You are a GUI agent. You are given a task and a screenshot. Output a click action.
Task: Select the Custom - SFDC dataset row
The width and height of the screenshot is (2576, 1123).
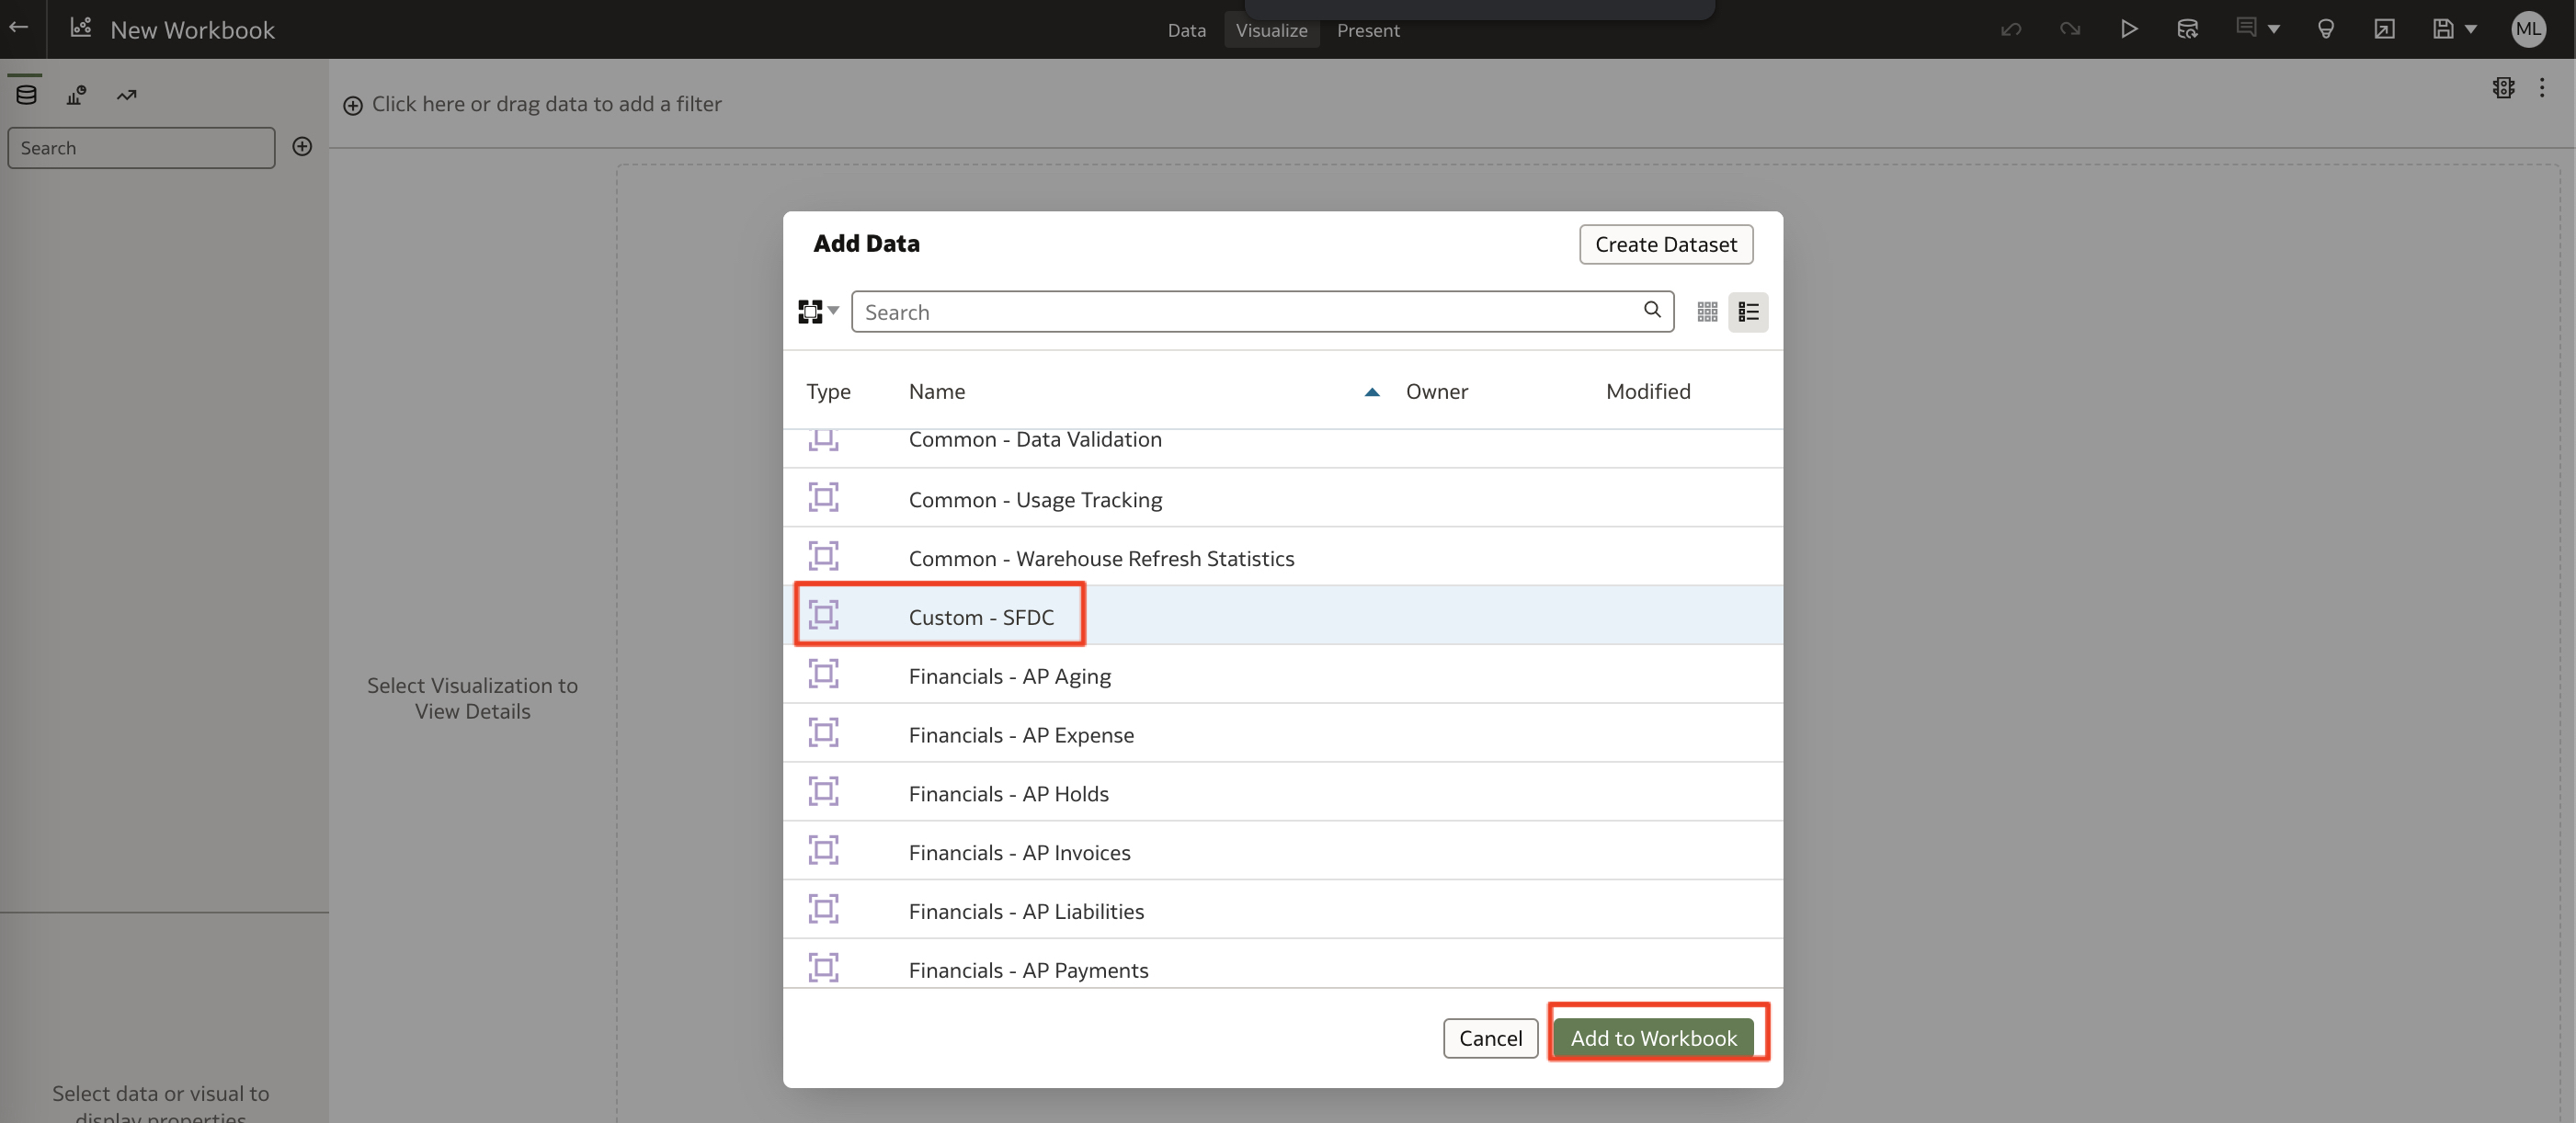click(981, 617)
